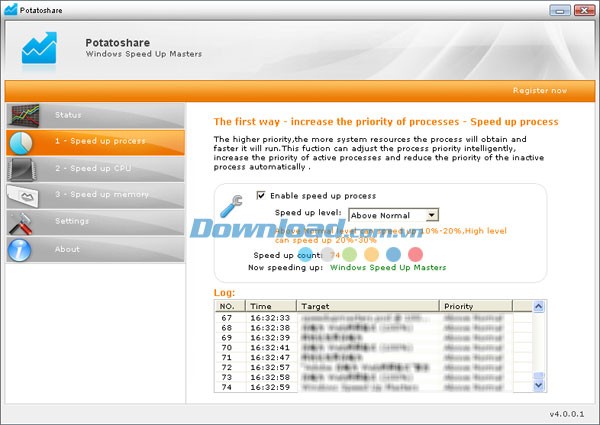Image resolution: width=600 pixels, height=425 pixels.
Task: Select log row number 67
Action: (373, 318)
